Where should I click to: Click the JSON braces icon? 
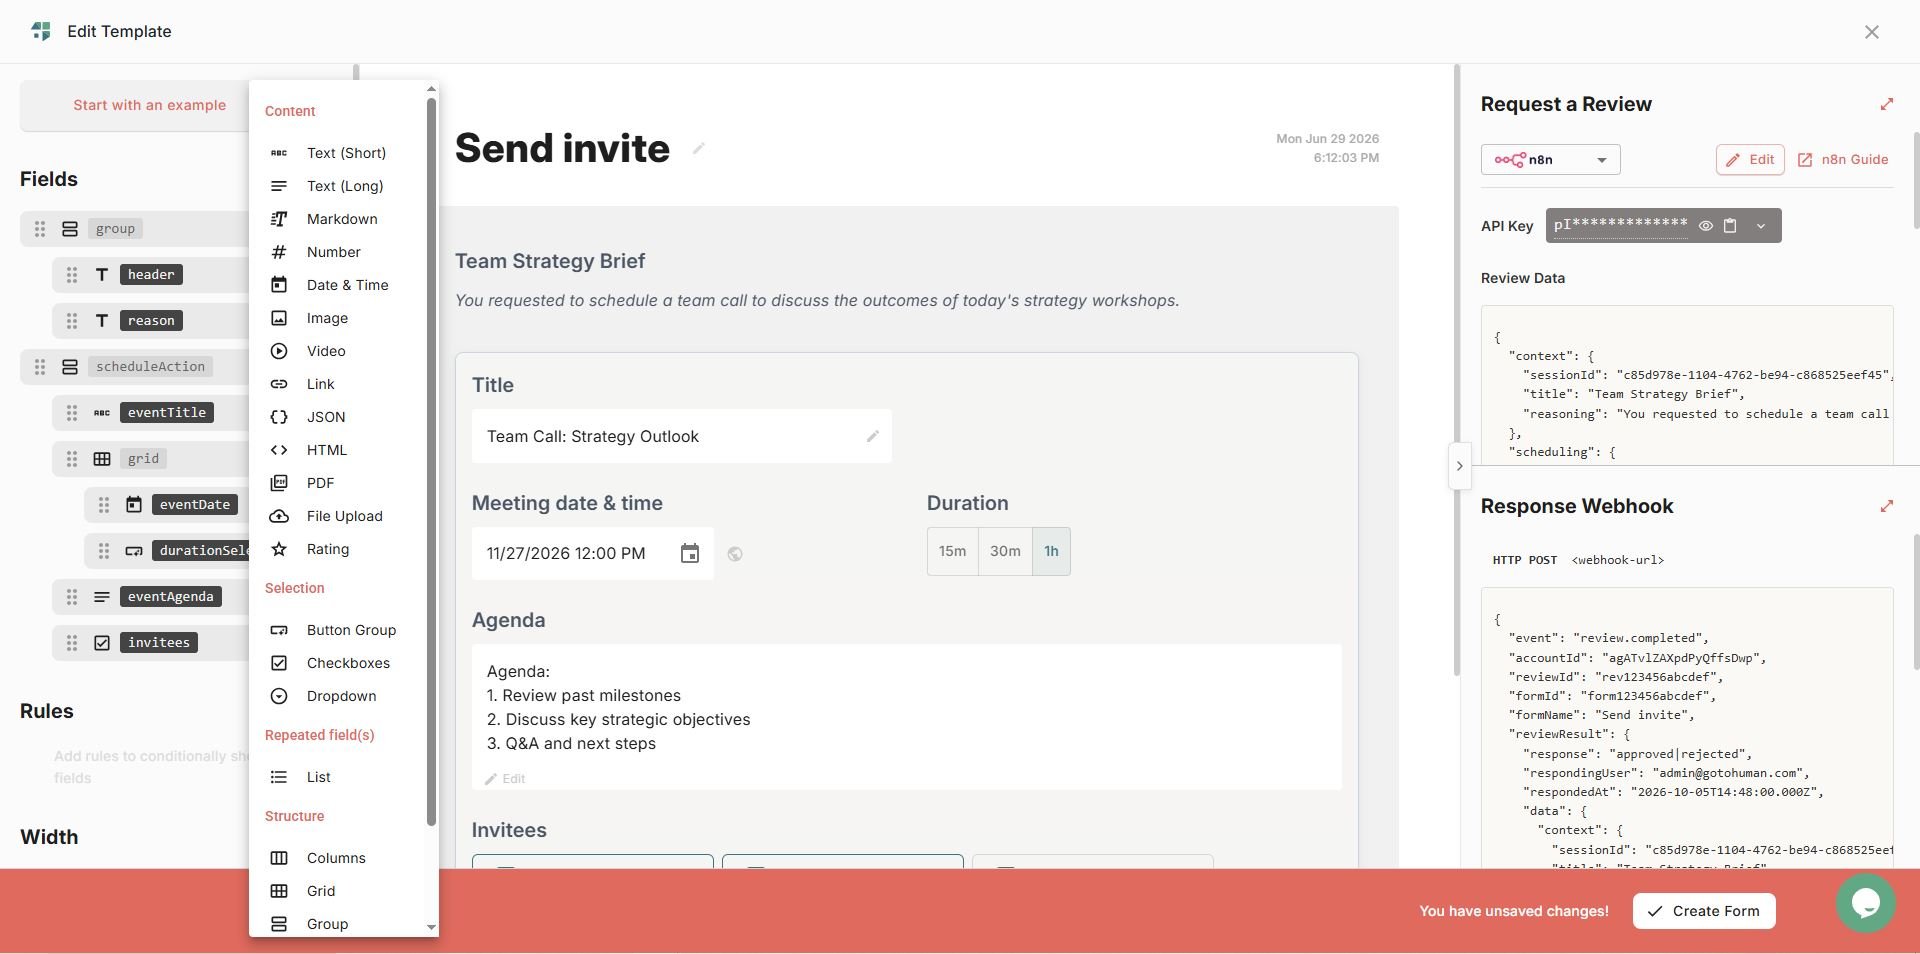coord(279,417)
